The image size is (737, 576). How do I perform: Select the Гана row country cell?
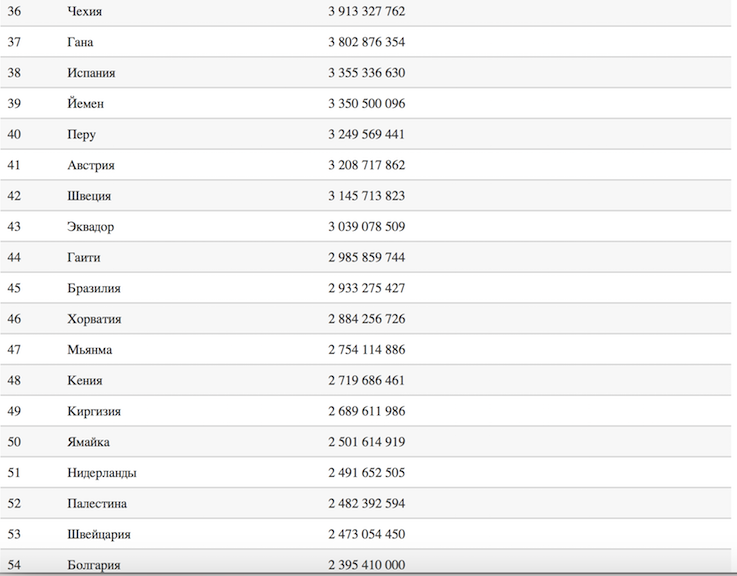[80, 42]
